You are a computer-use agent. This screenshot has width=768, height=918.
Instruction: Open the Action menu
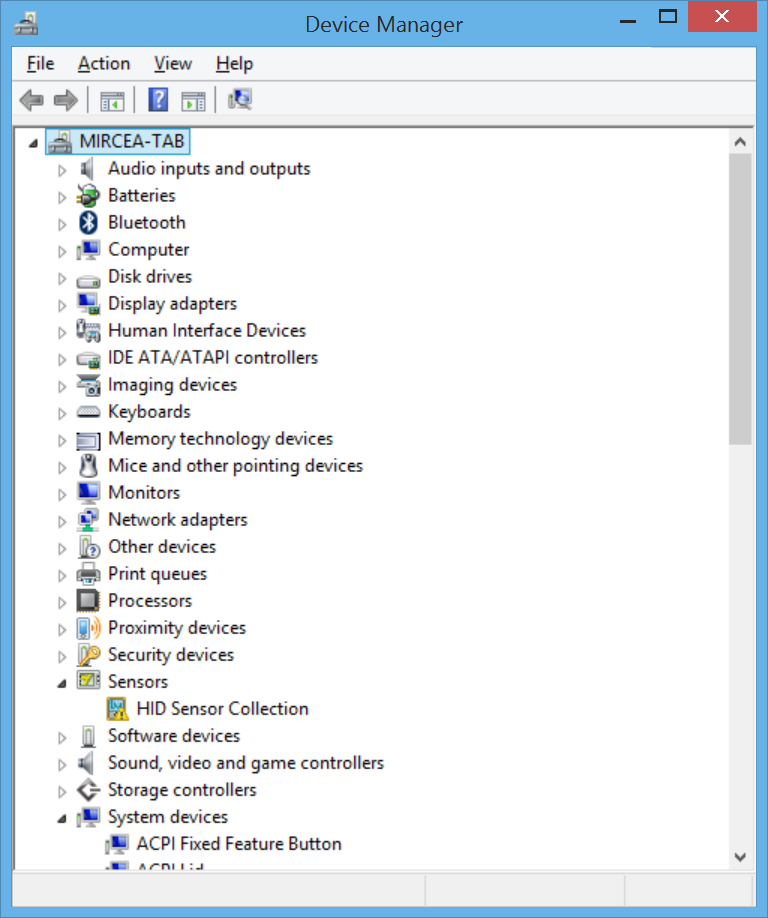(x=104, y=64)
